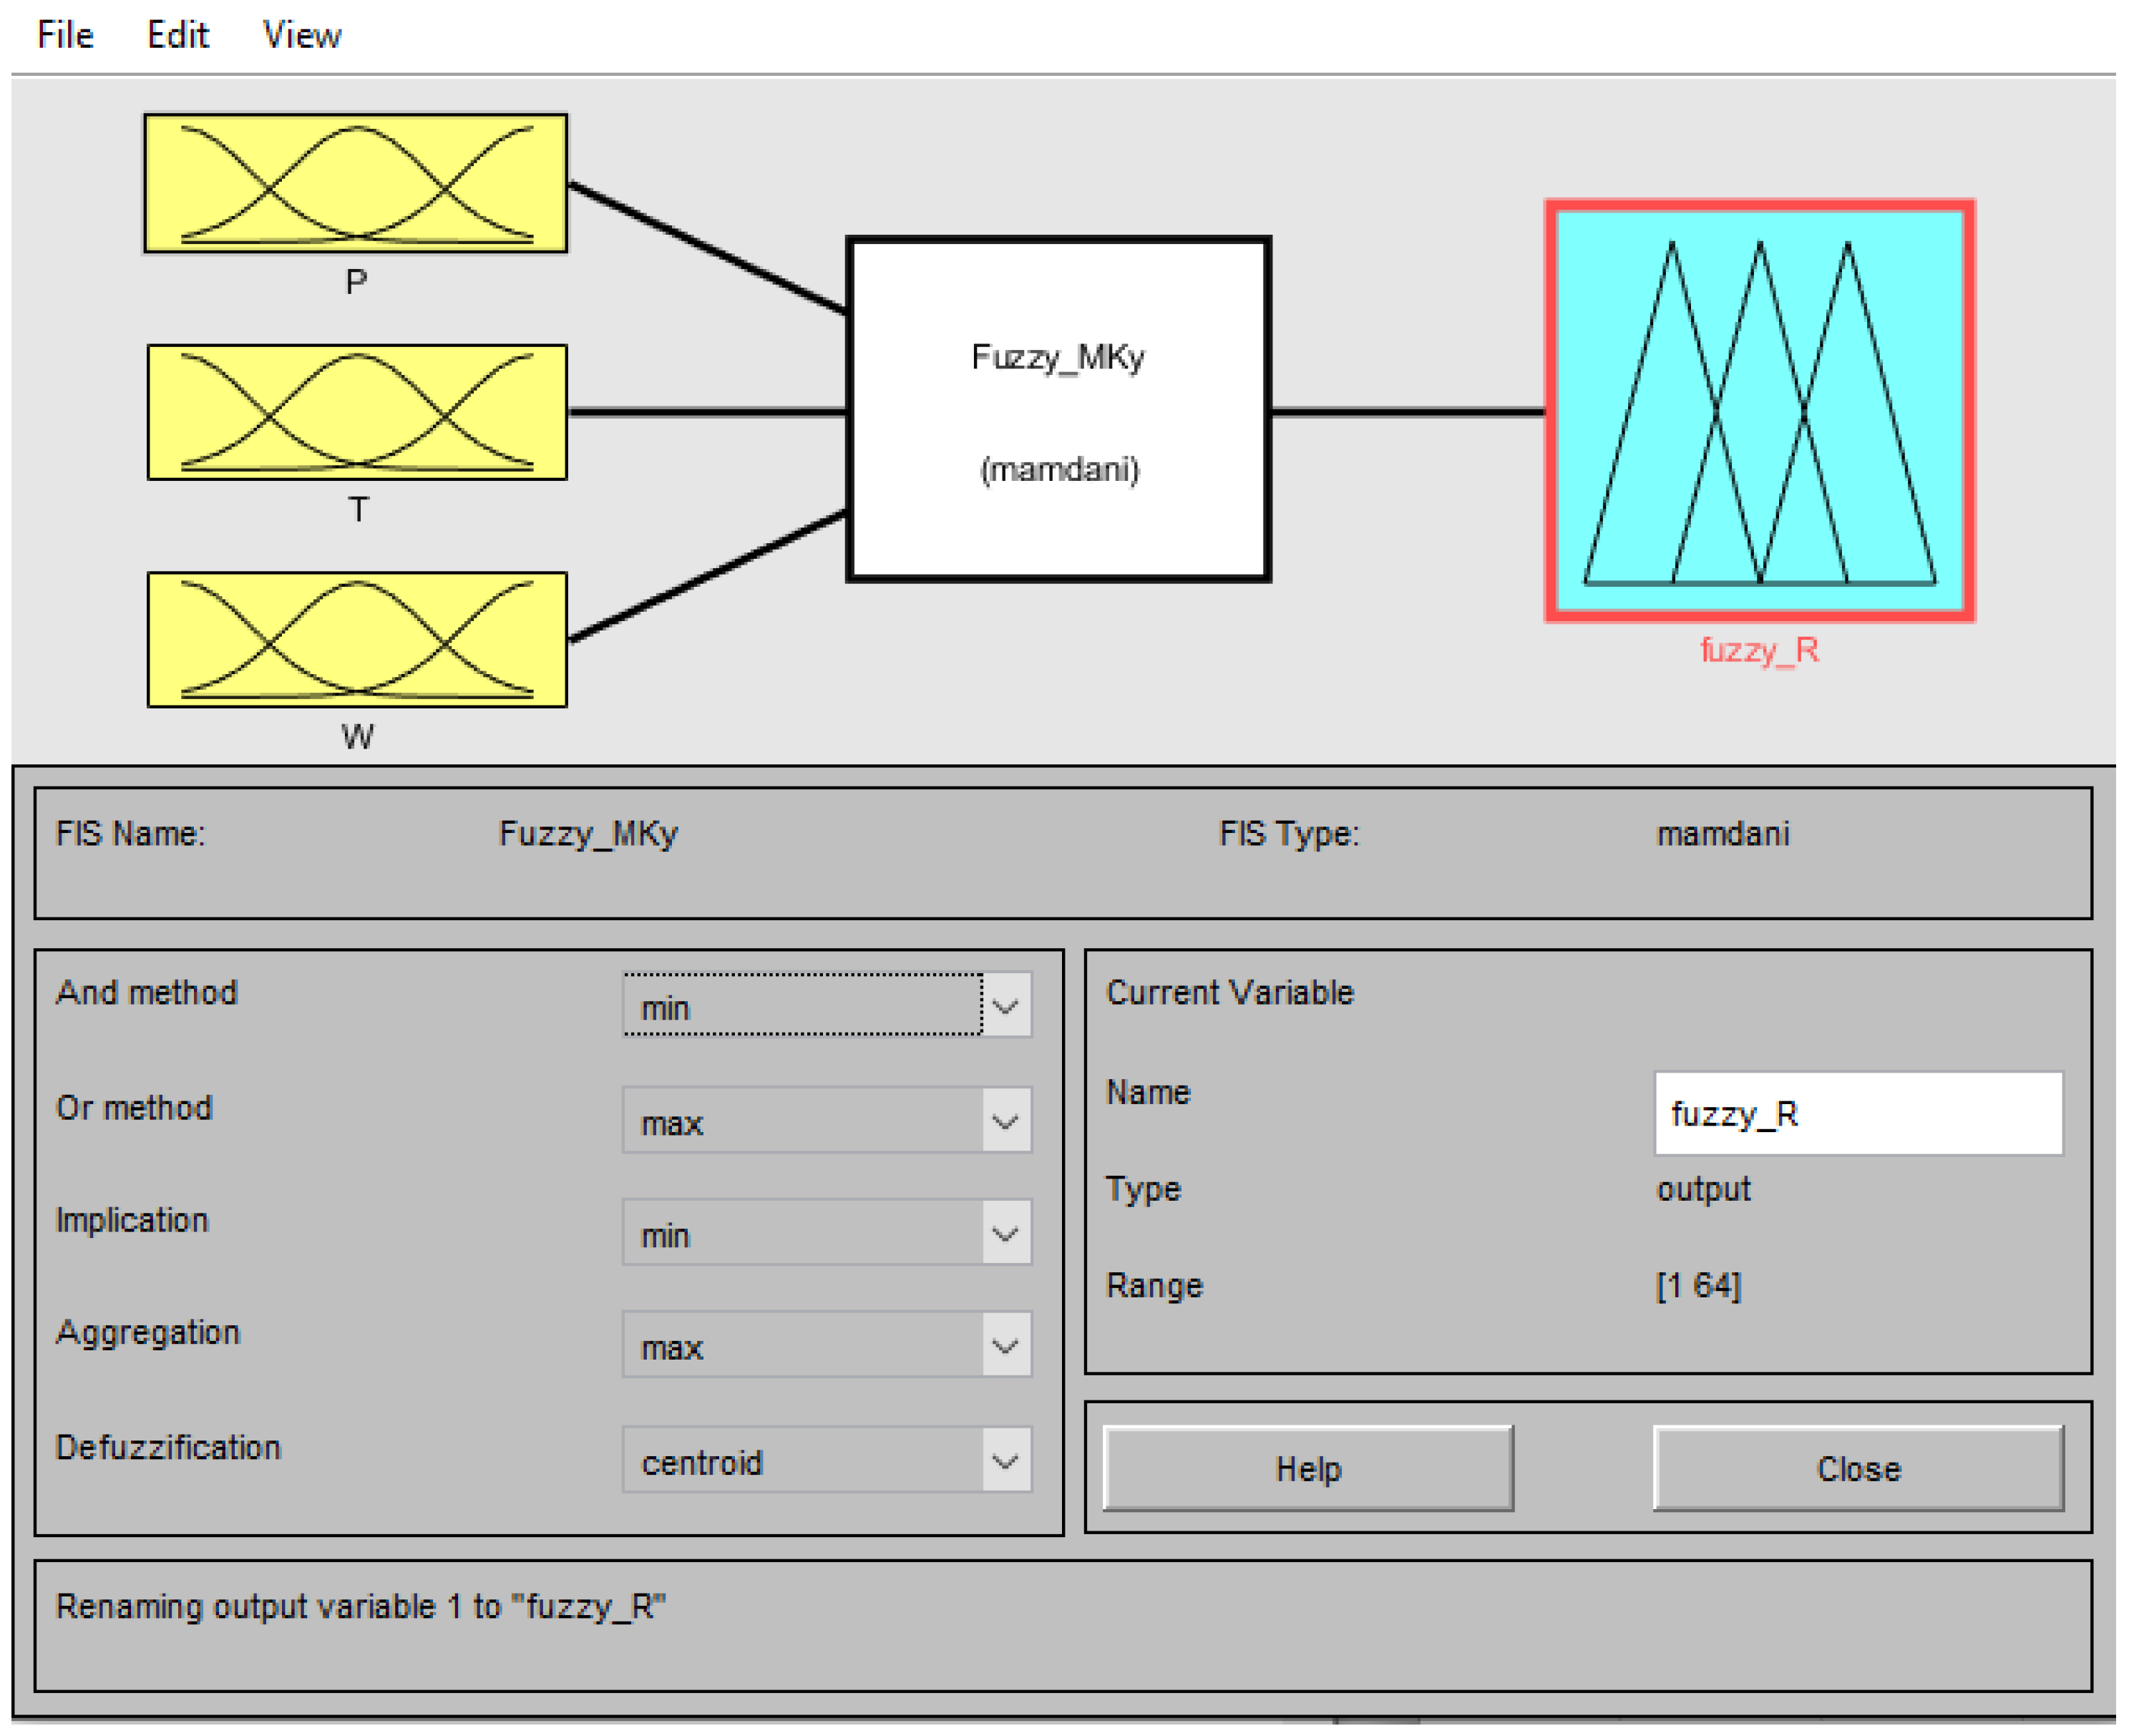Click the P label under first input
Screen dimensions: 2129x1736
(x=356, y=283)
